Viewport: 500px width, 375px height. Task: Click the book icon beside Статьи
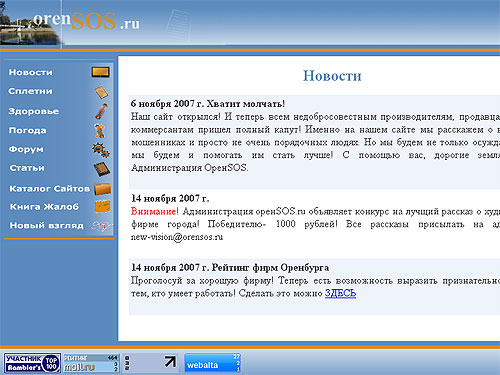[x=102, y=169]
